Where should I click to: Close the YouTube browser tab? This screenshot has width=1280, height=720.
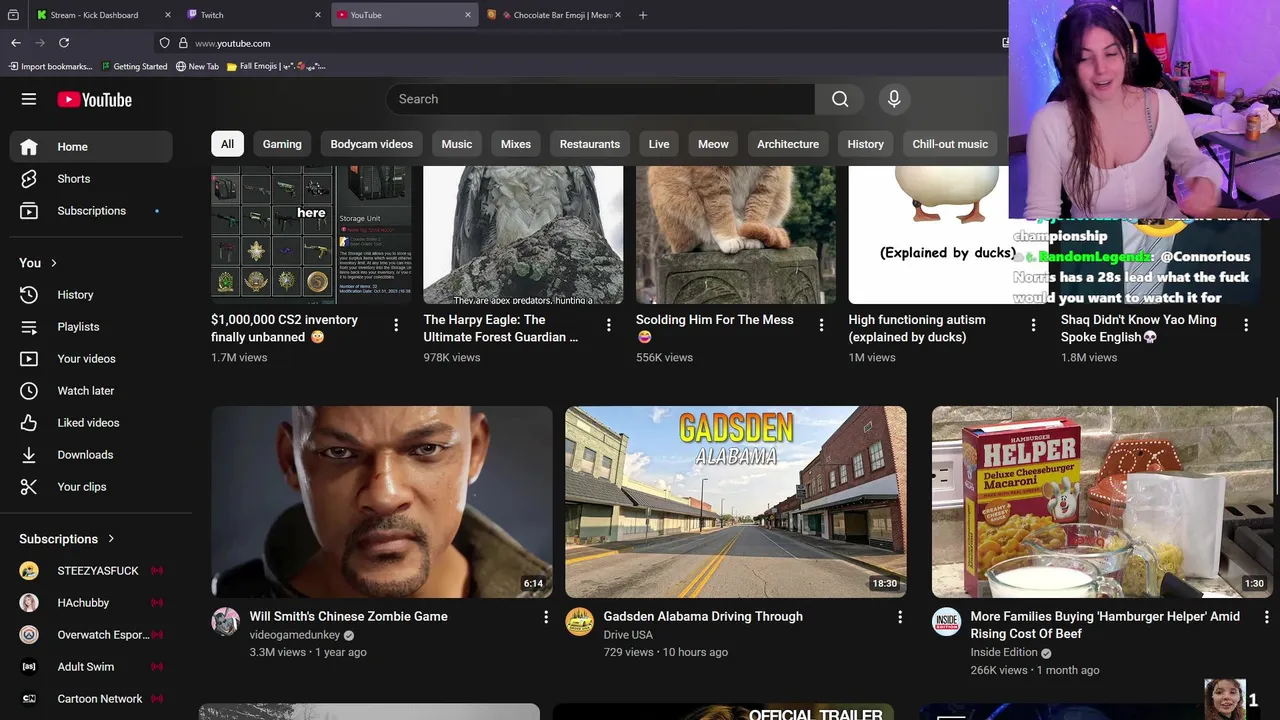(x=467, y=15)
